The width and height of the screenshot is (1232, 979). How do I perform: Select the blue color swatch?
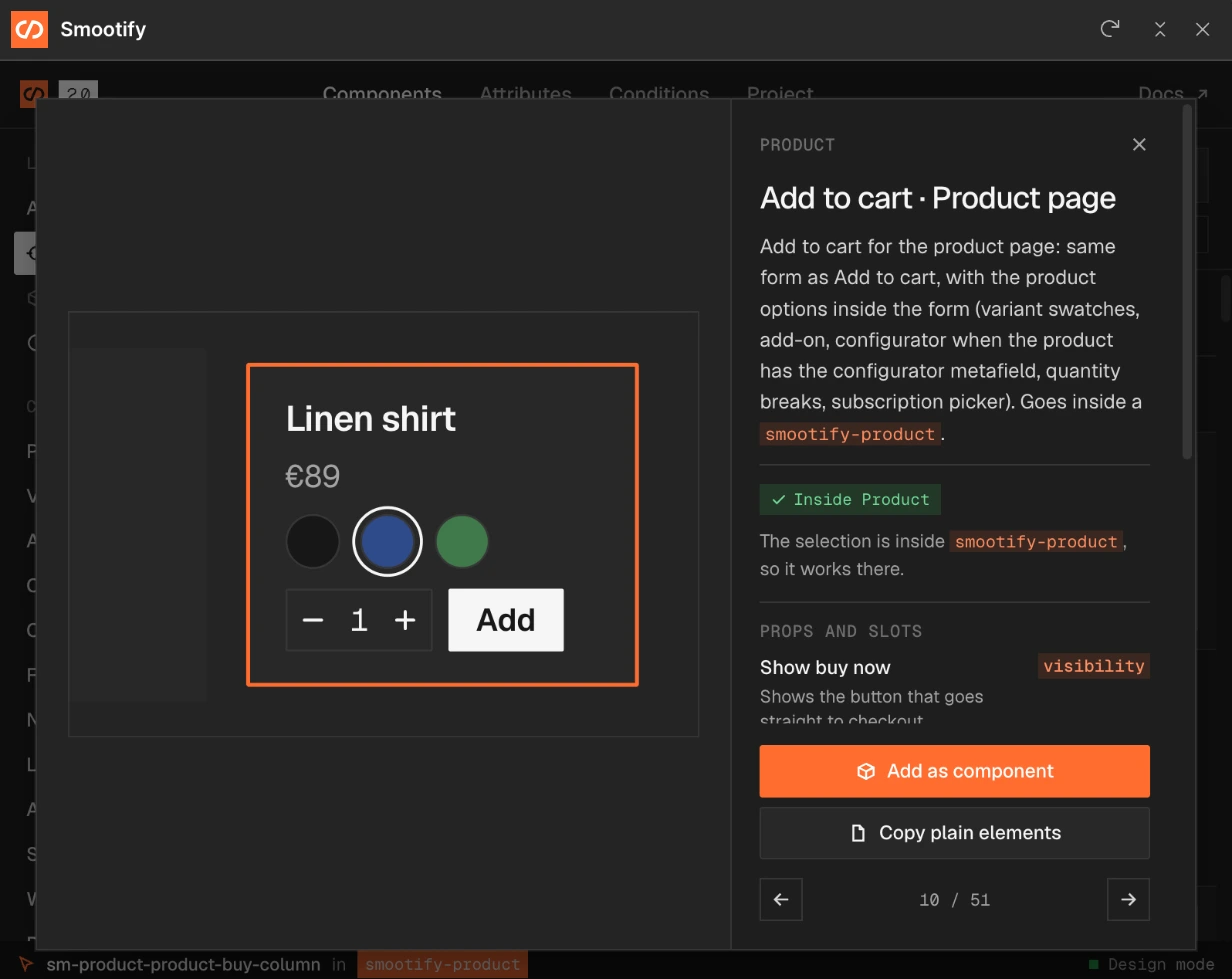point(387,541)
